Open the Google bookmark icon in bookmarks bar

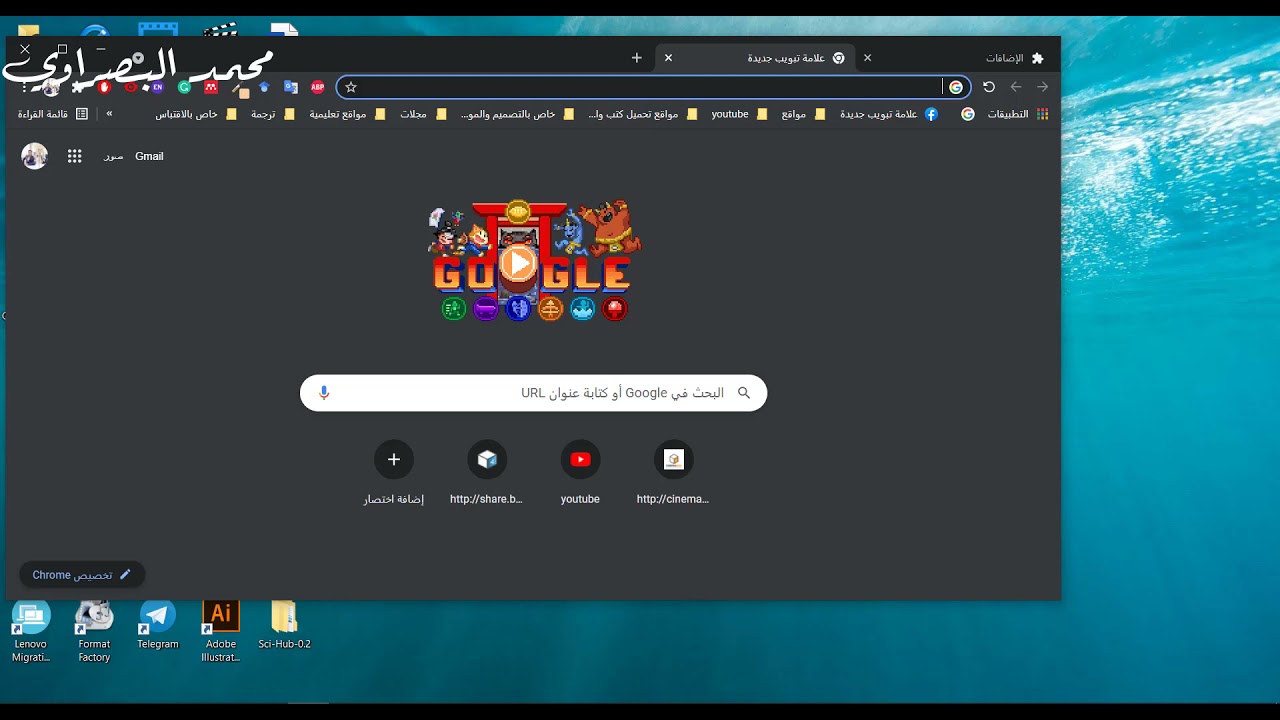click(x=968, y=114)
